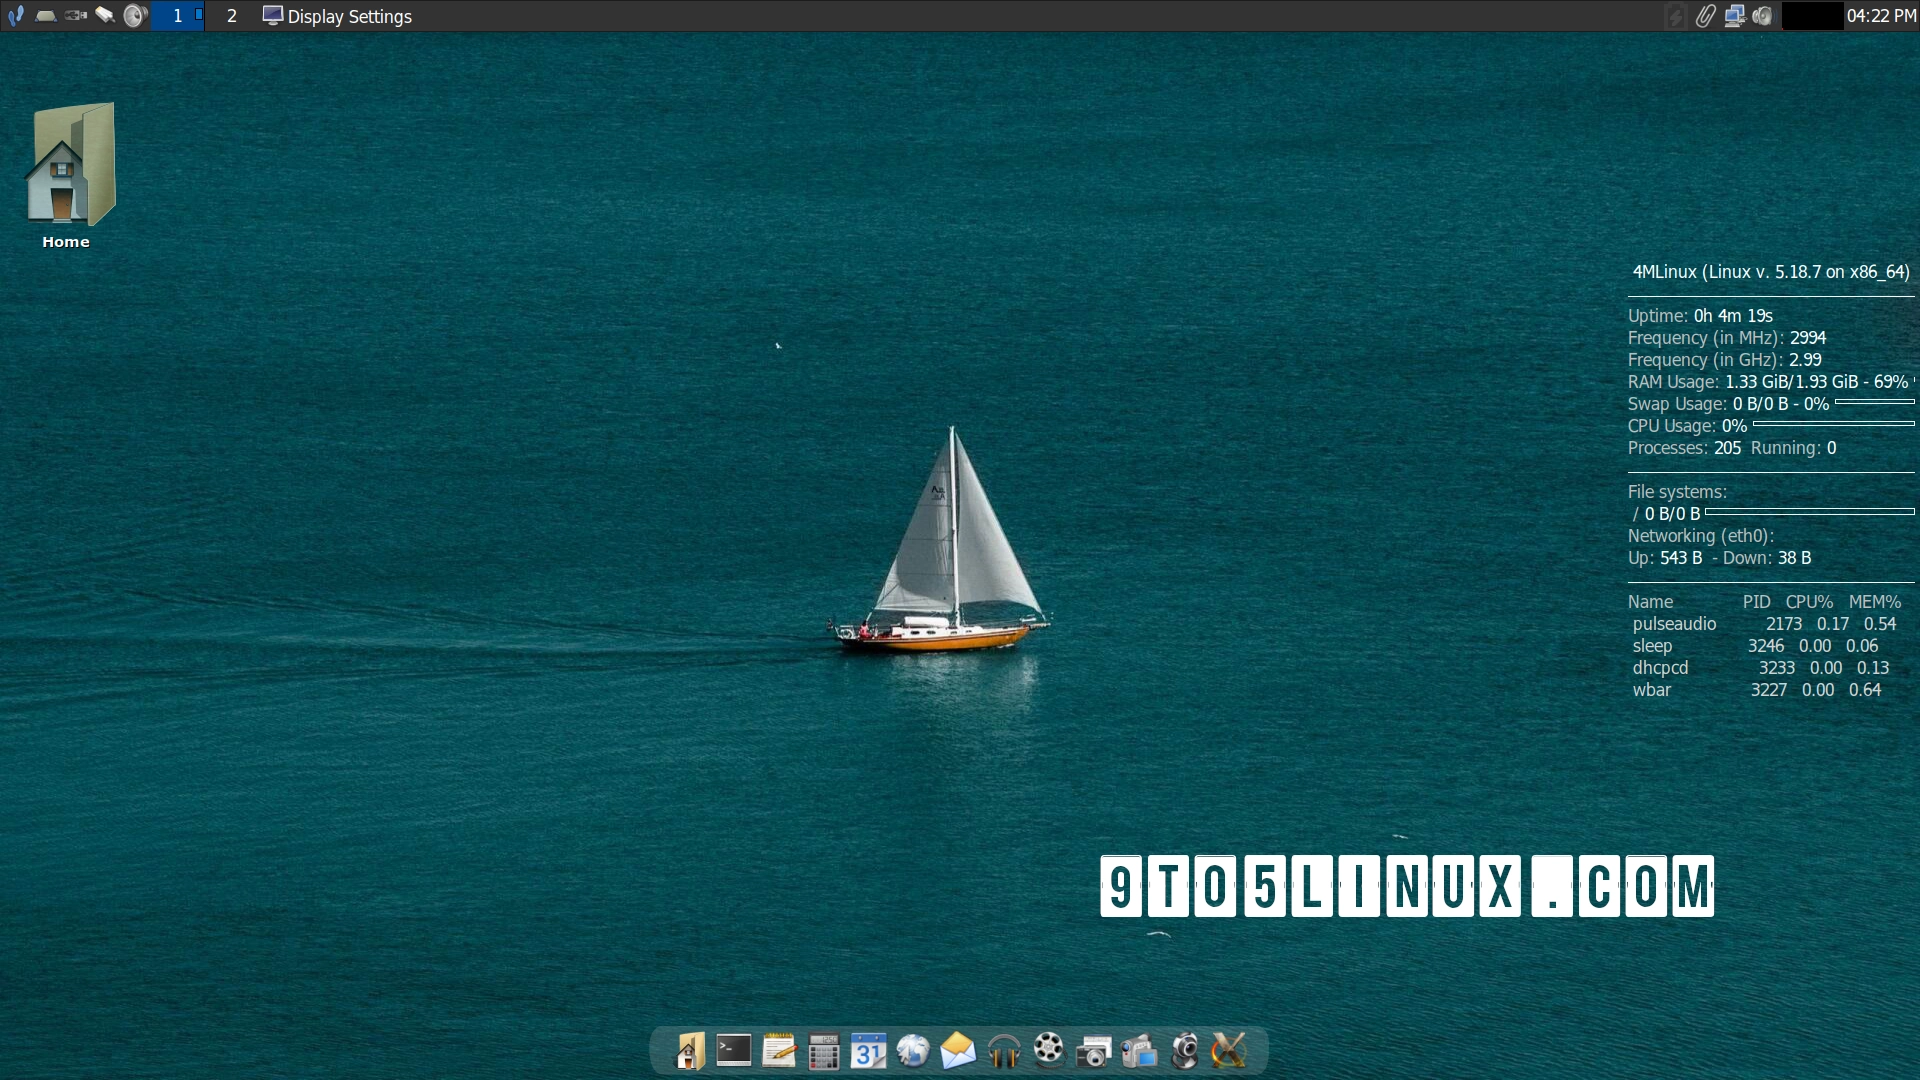Open the terminal emulator from the dock
The image size is (1920, 1080).
click(734, 1050)
